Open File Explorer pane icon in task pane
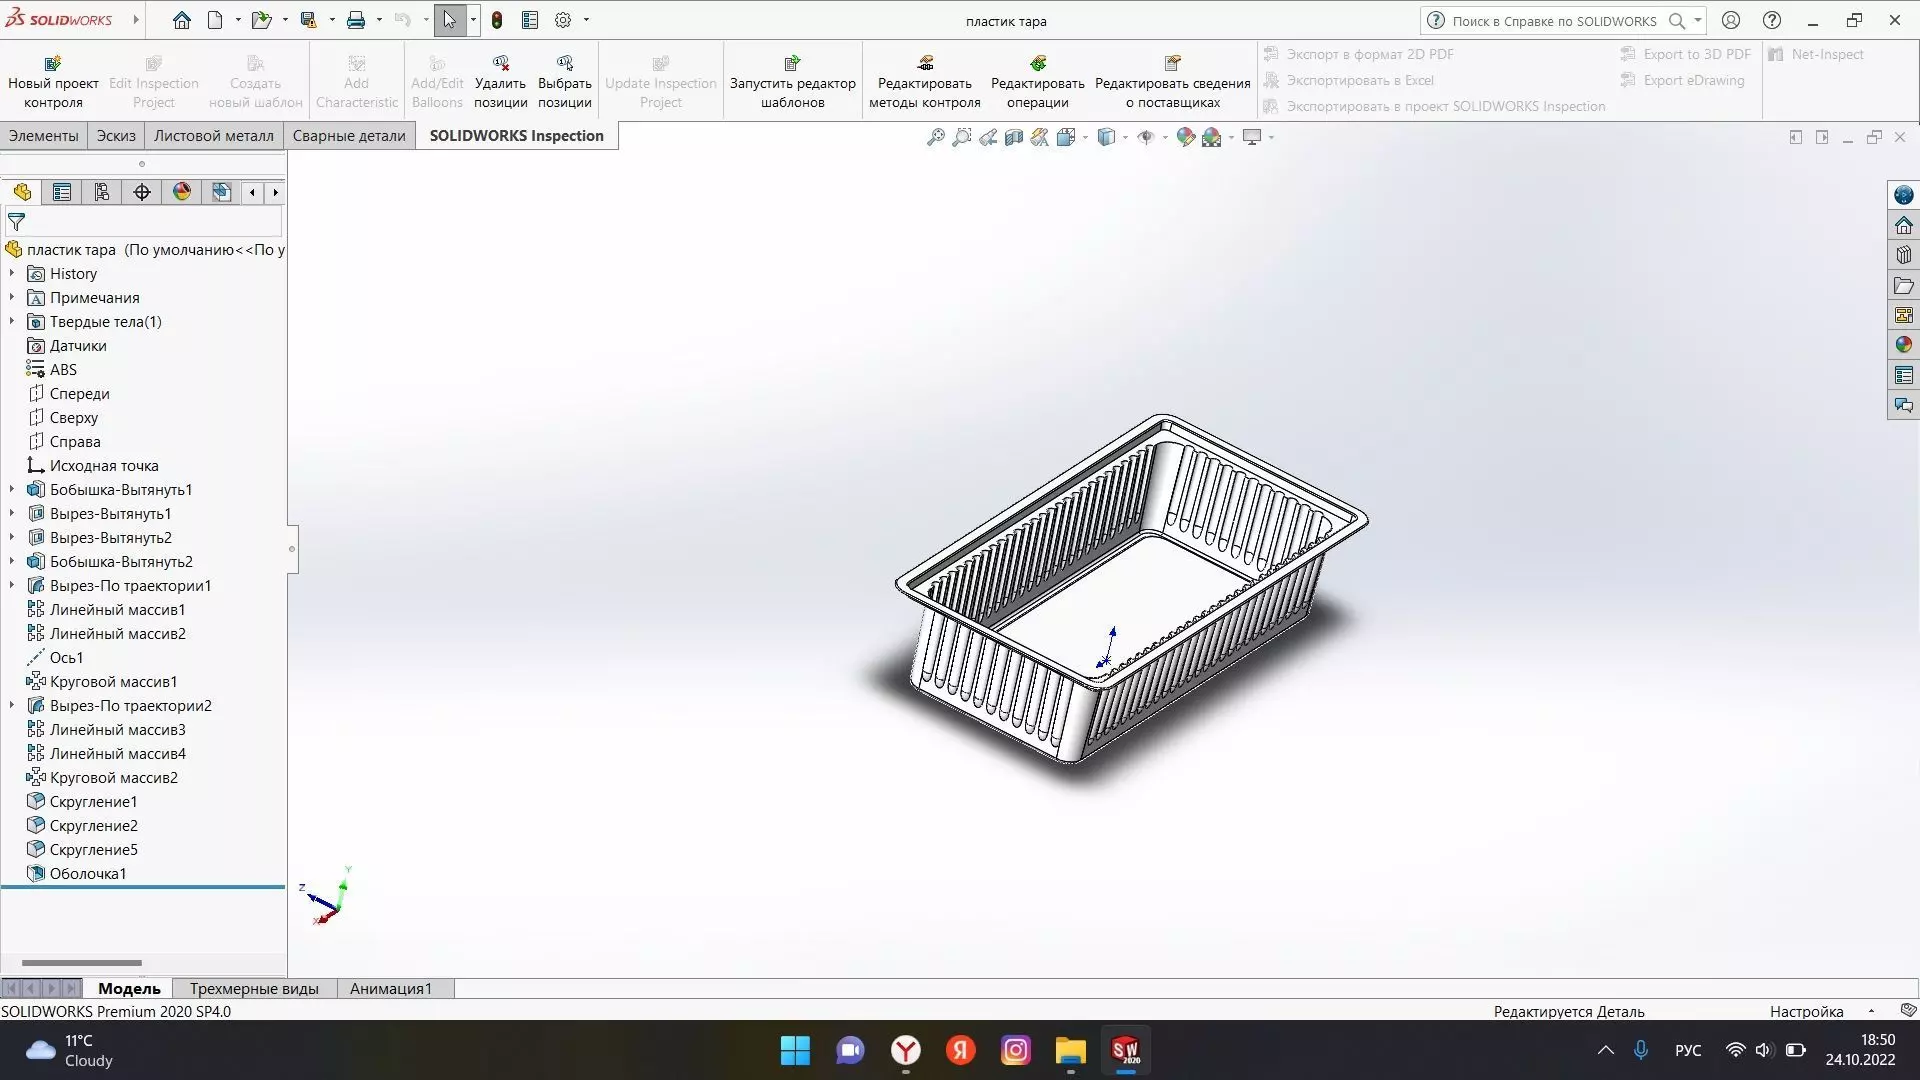1920x1080 pixels. point(1903,285)
